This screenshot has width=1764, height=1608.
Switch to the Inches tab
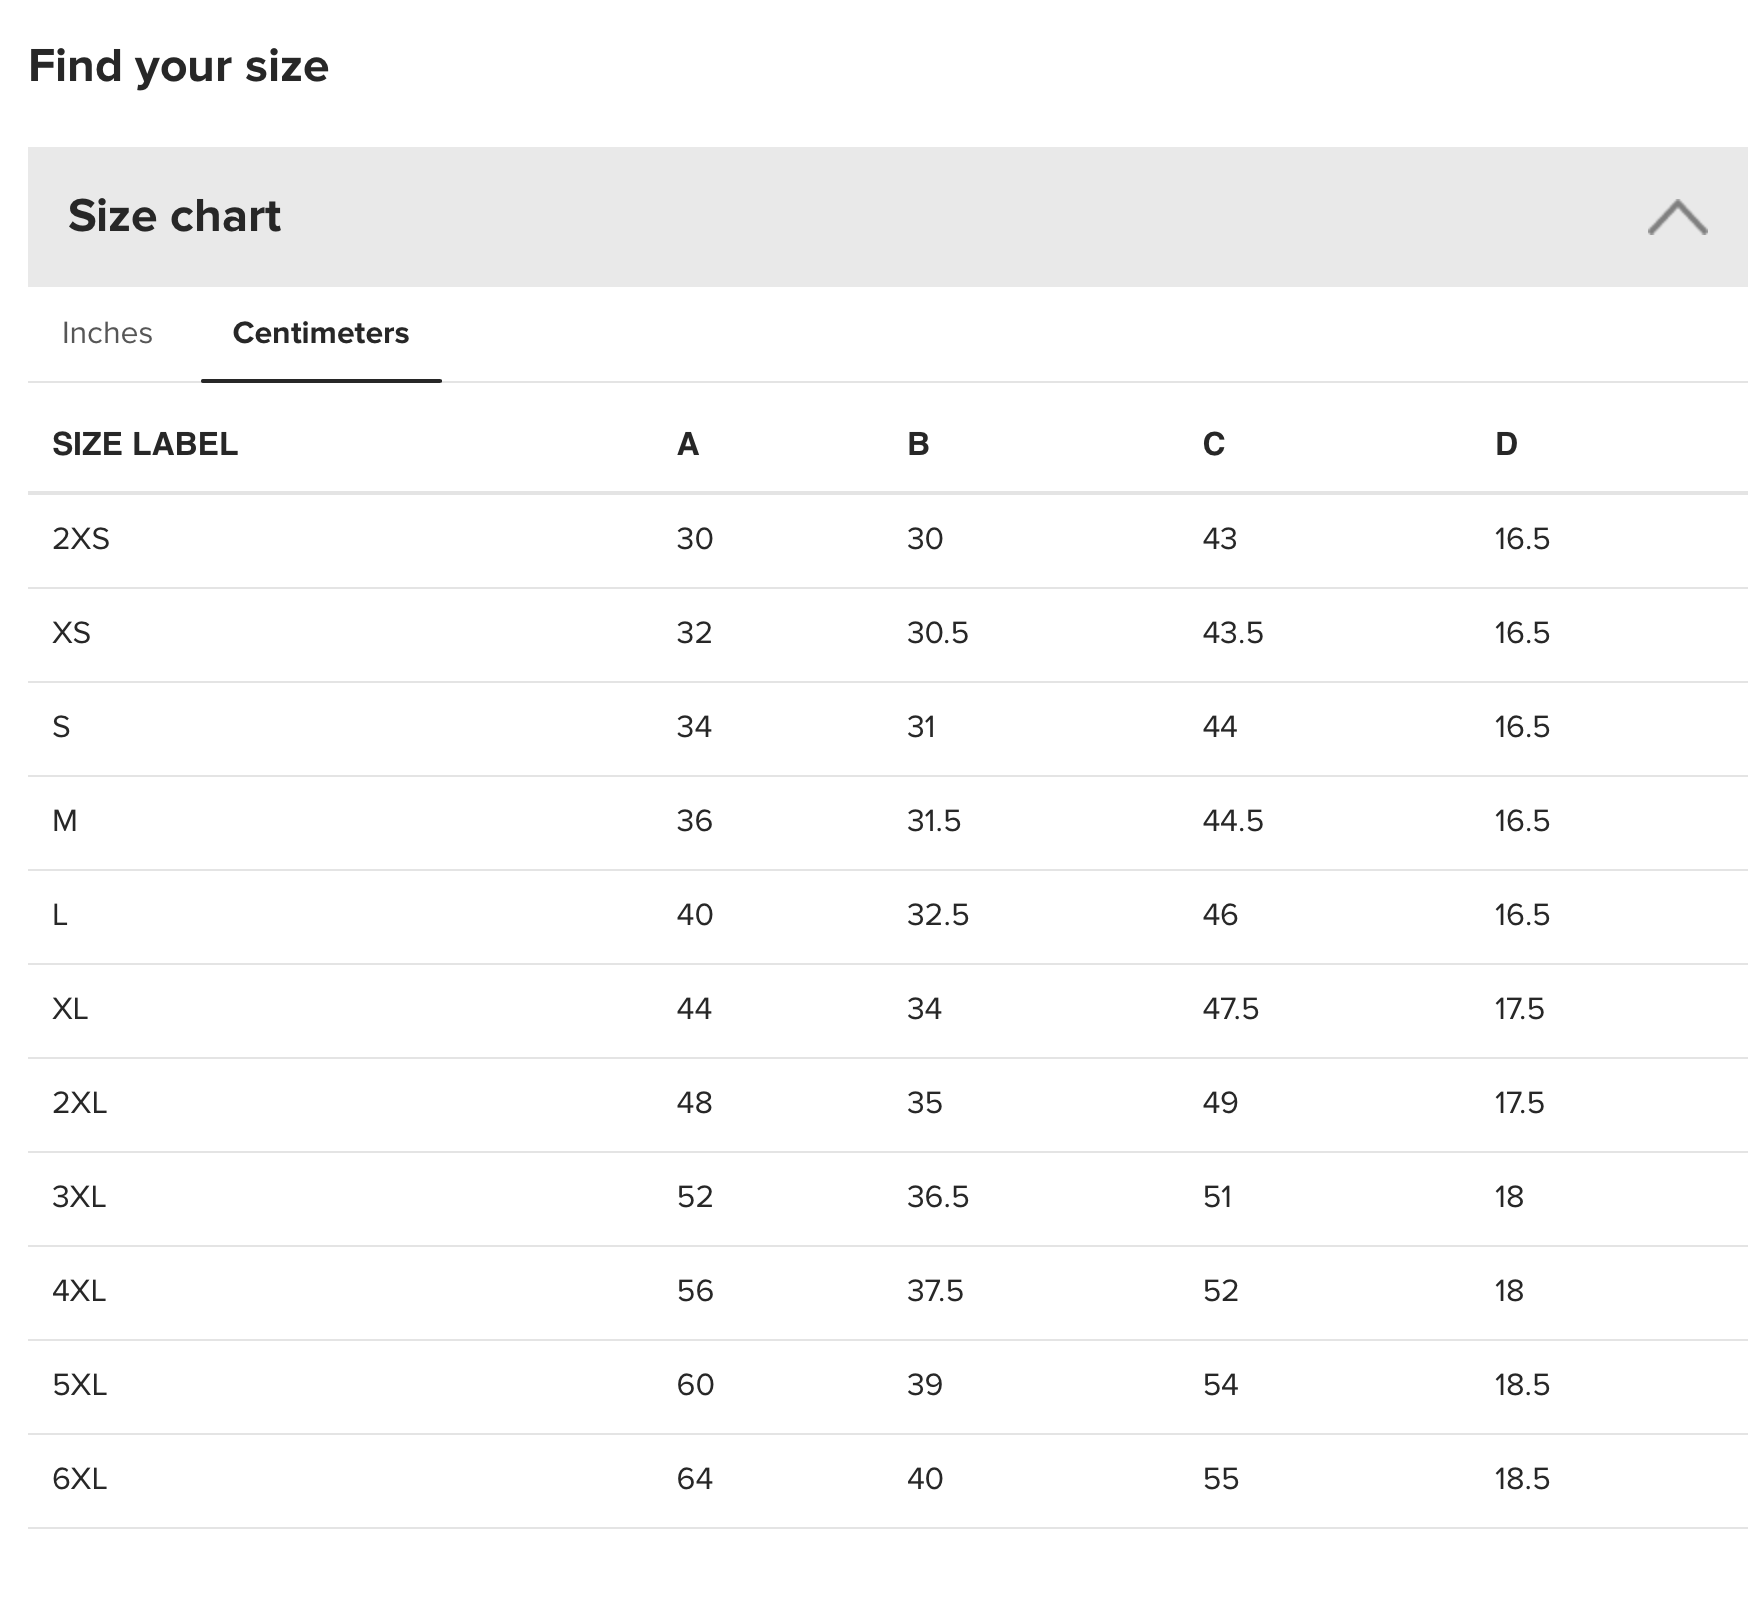point(107,333)
